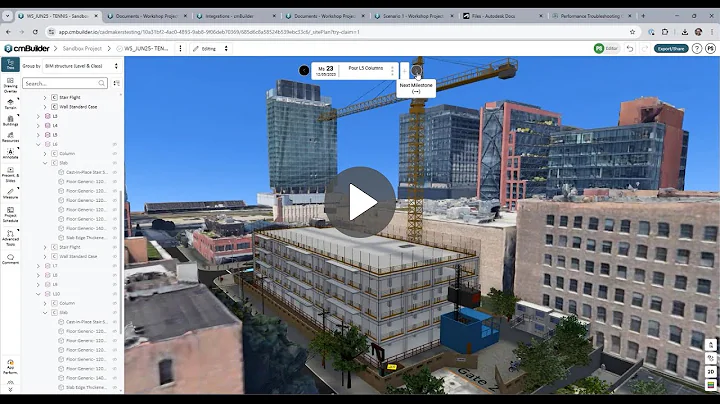Toggle visibility of L9 level
Viewport: 720px width, 404px height.
(115, 284)
